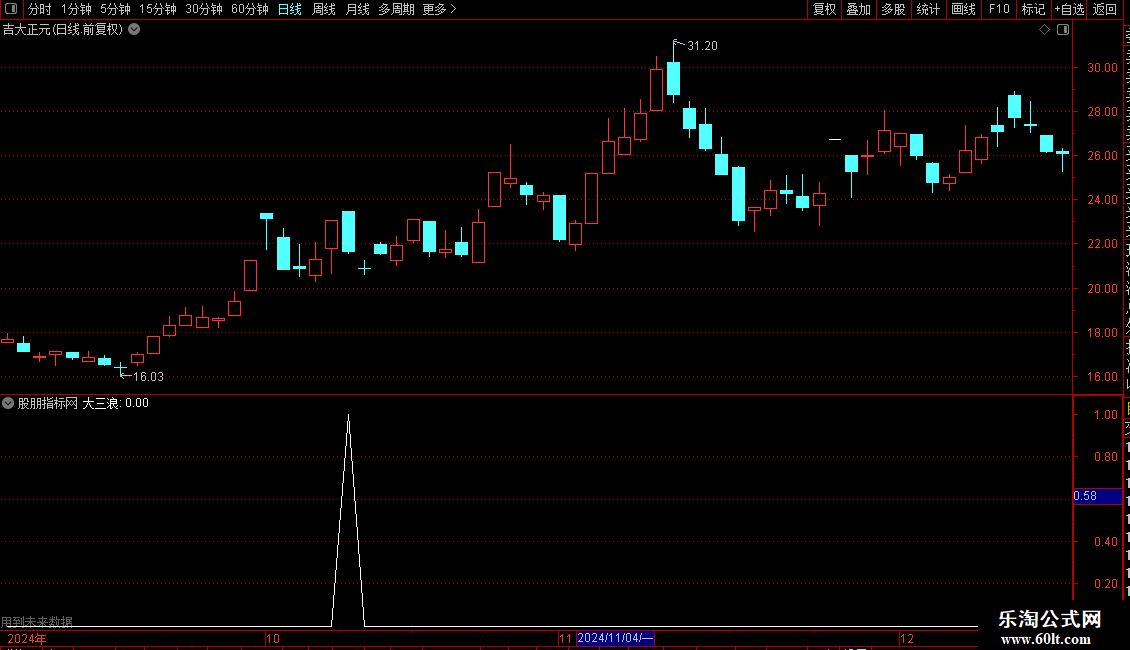Viewport: 1130px width, 650px height.
Task: Click the 2024/11/04 date marker
Action: (x=615, y=638)
